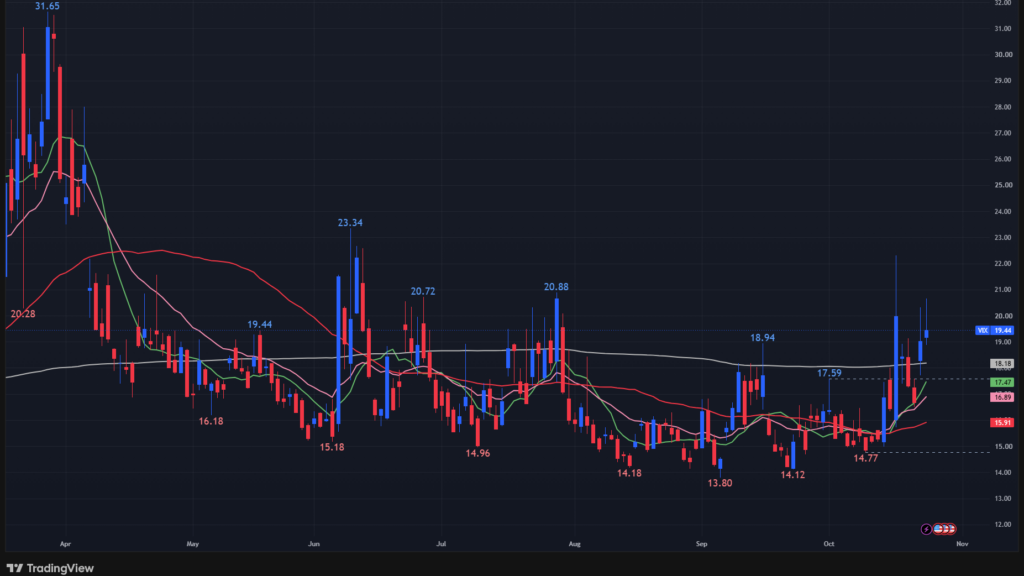Image resolution: width=1024 pixels, height=576 pixels.
Task: Click the 23.34 high label in June
Action: pyautogui.click(x=350, y=223)
